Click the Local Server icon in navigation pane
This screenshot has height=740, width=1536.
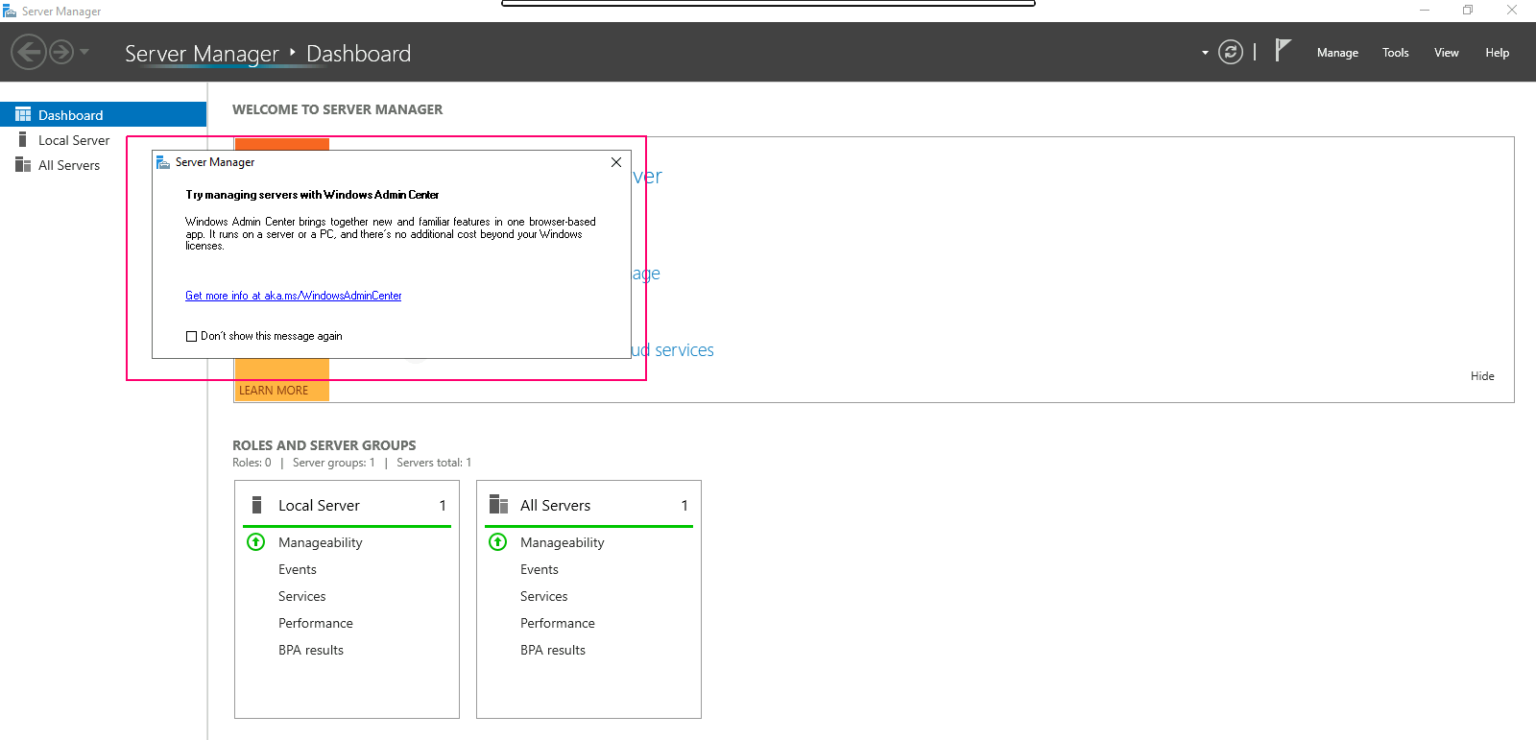tap(23, 140)
